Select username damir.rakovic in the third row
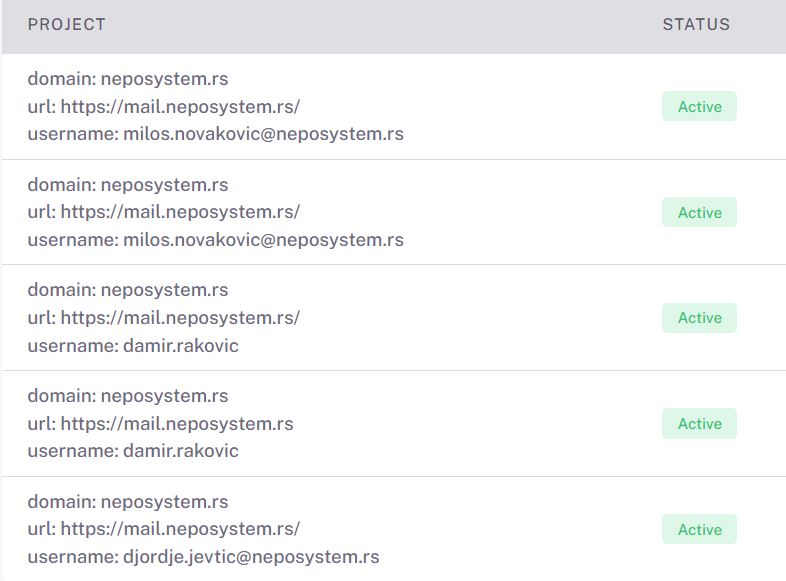The image size is (786, 581). coord(133,346)
